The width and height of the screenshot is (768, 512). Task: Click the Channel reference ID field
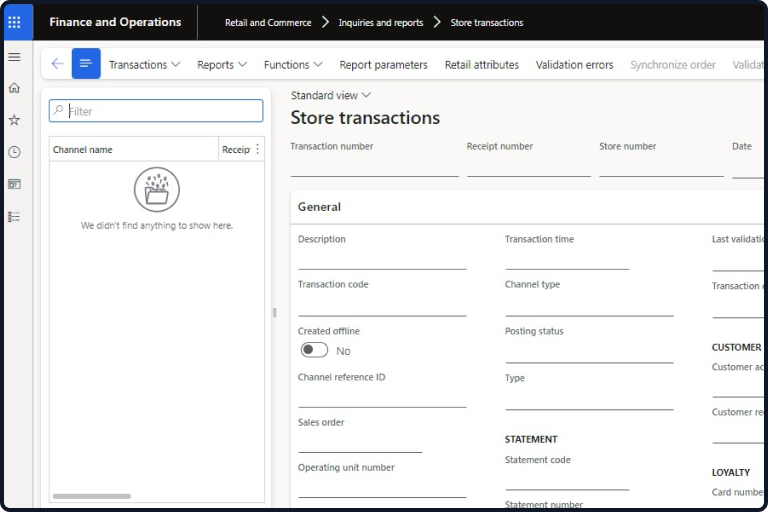pos(382,398)
